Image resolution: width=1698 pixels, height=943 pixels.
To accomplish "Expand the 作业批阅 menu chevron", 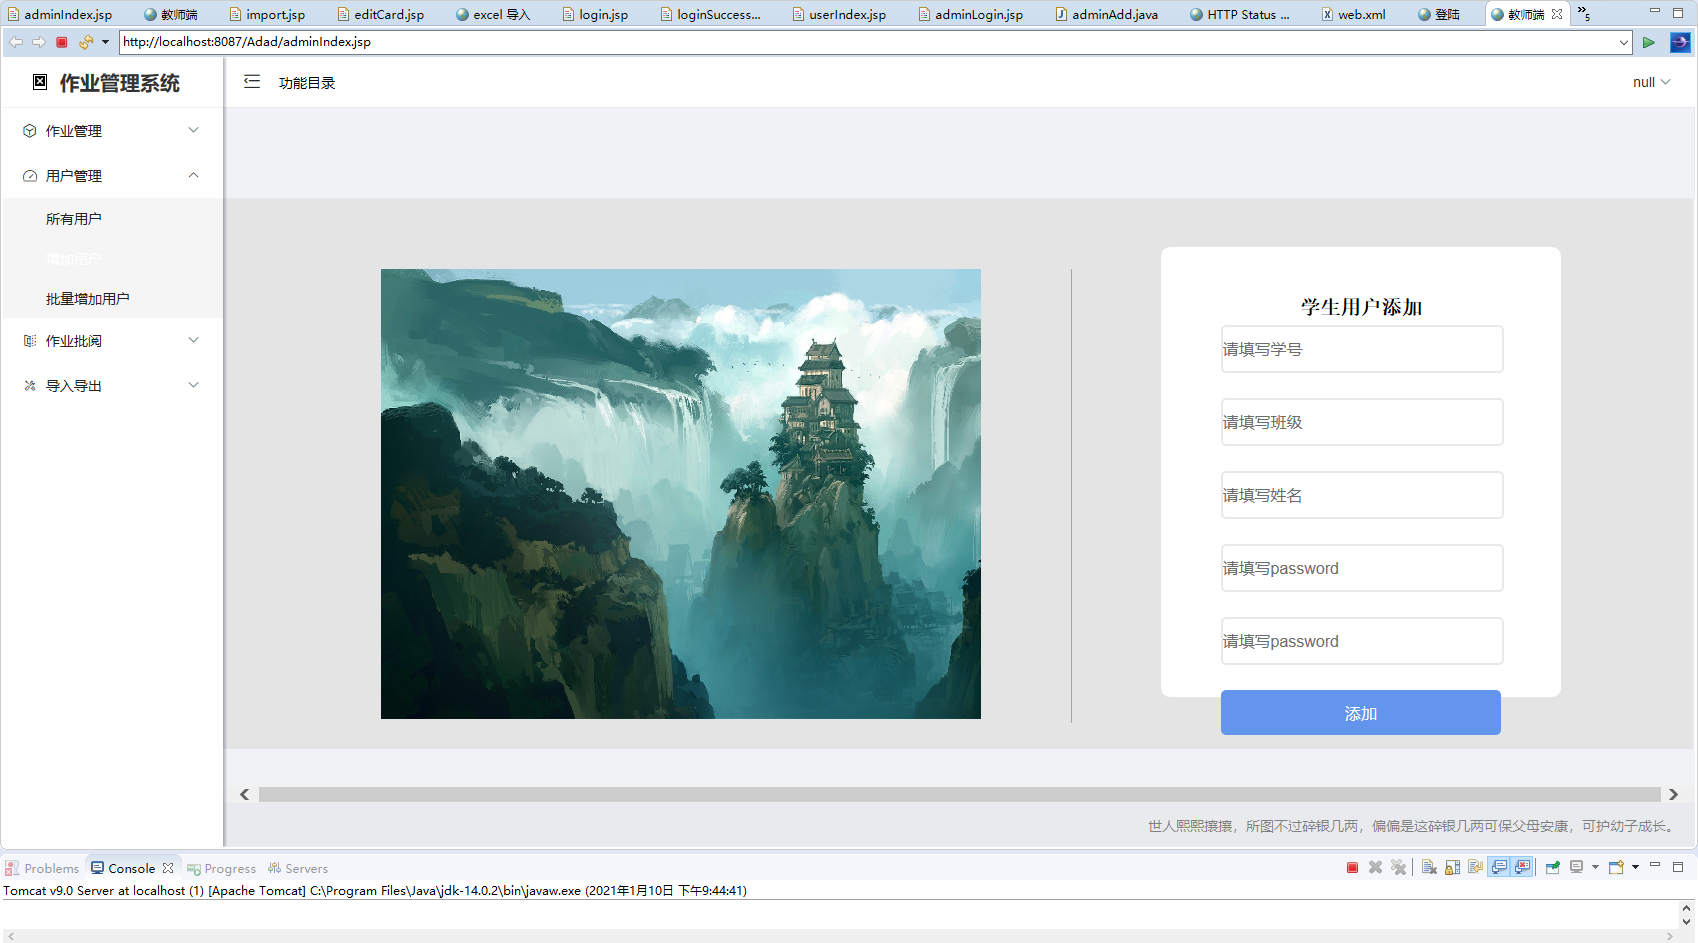I will coord(194,340).
